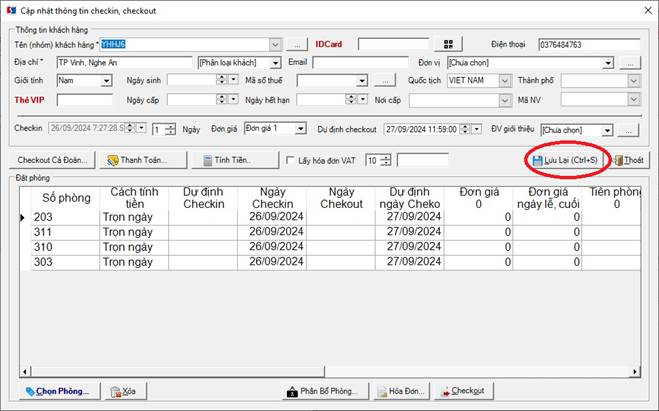The width and height of the screenshot is (659, 411).
Task: Click the number of days stepper
Action: (x=170, y=129)
